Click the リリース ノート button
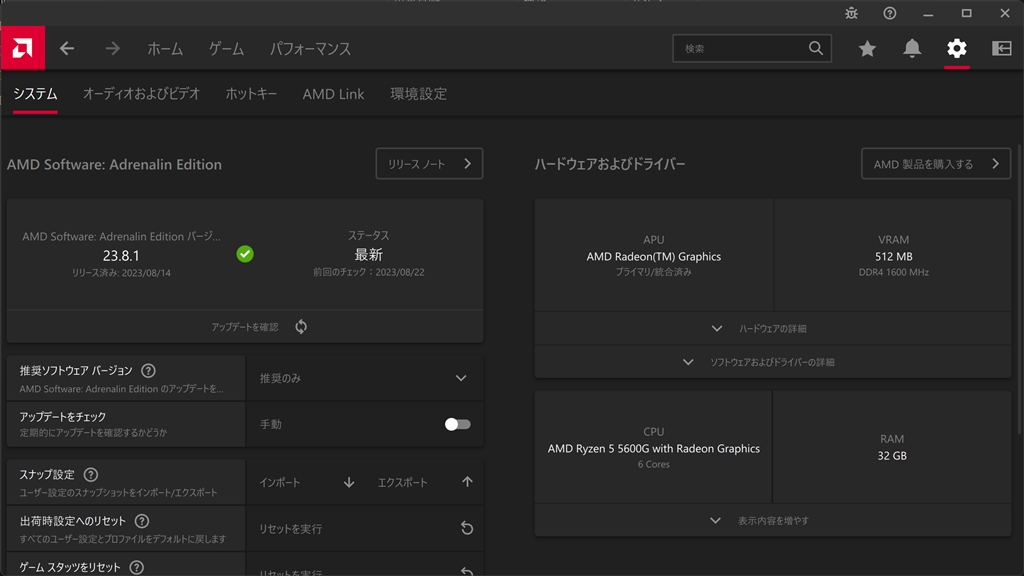The image size is (1024, 576). click(x=429, y=164)
